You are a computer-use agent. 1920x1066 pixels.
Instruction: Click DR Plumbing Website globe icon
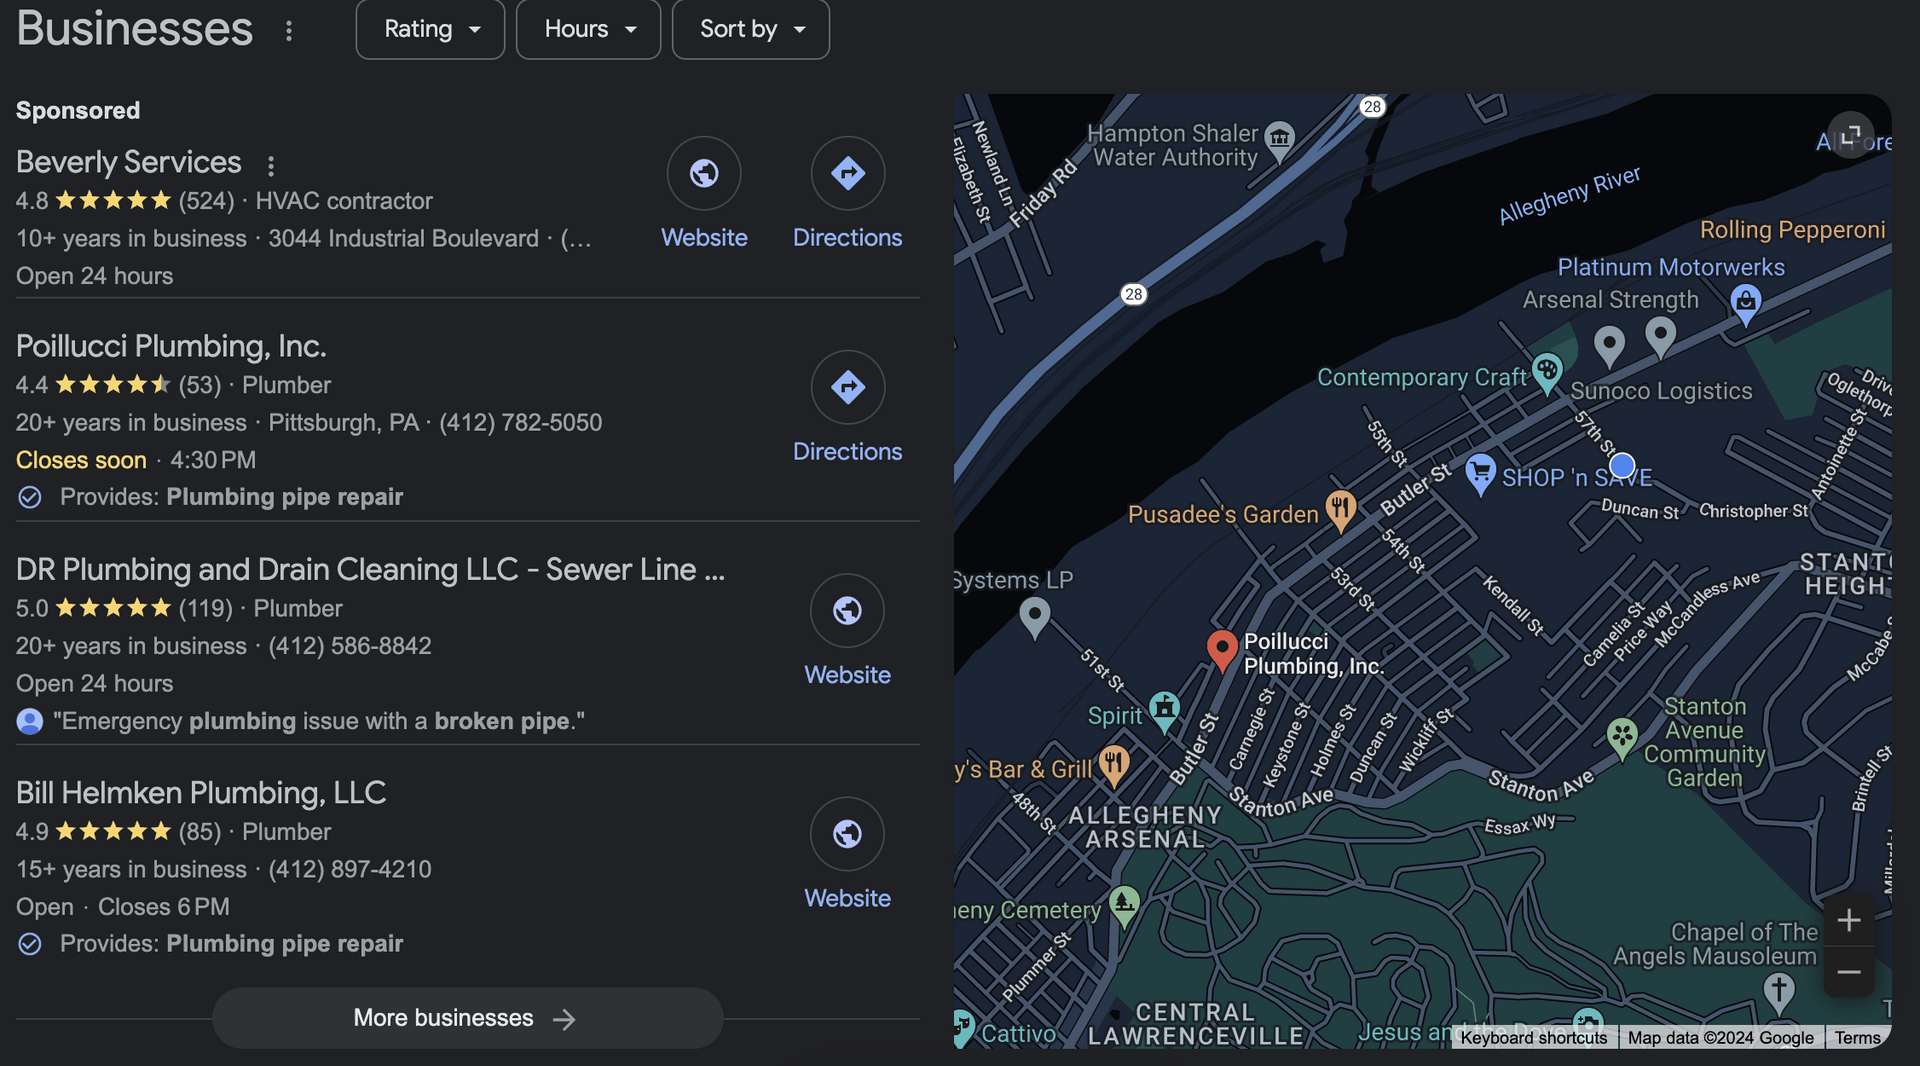pos(848,610)
